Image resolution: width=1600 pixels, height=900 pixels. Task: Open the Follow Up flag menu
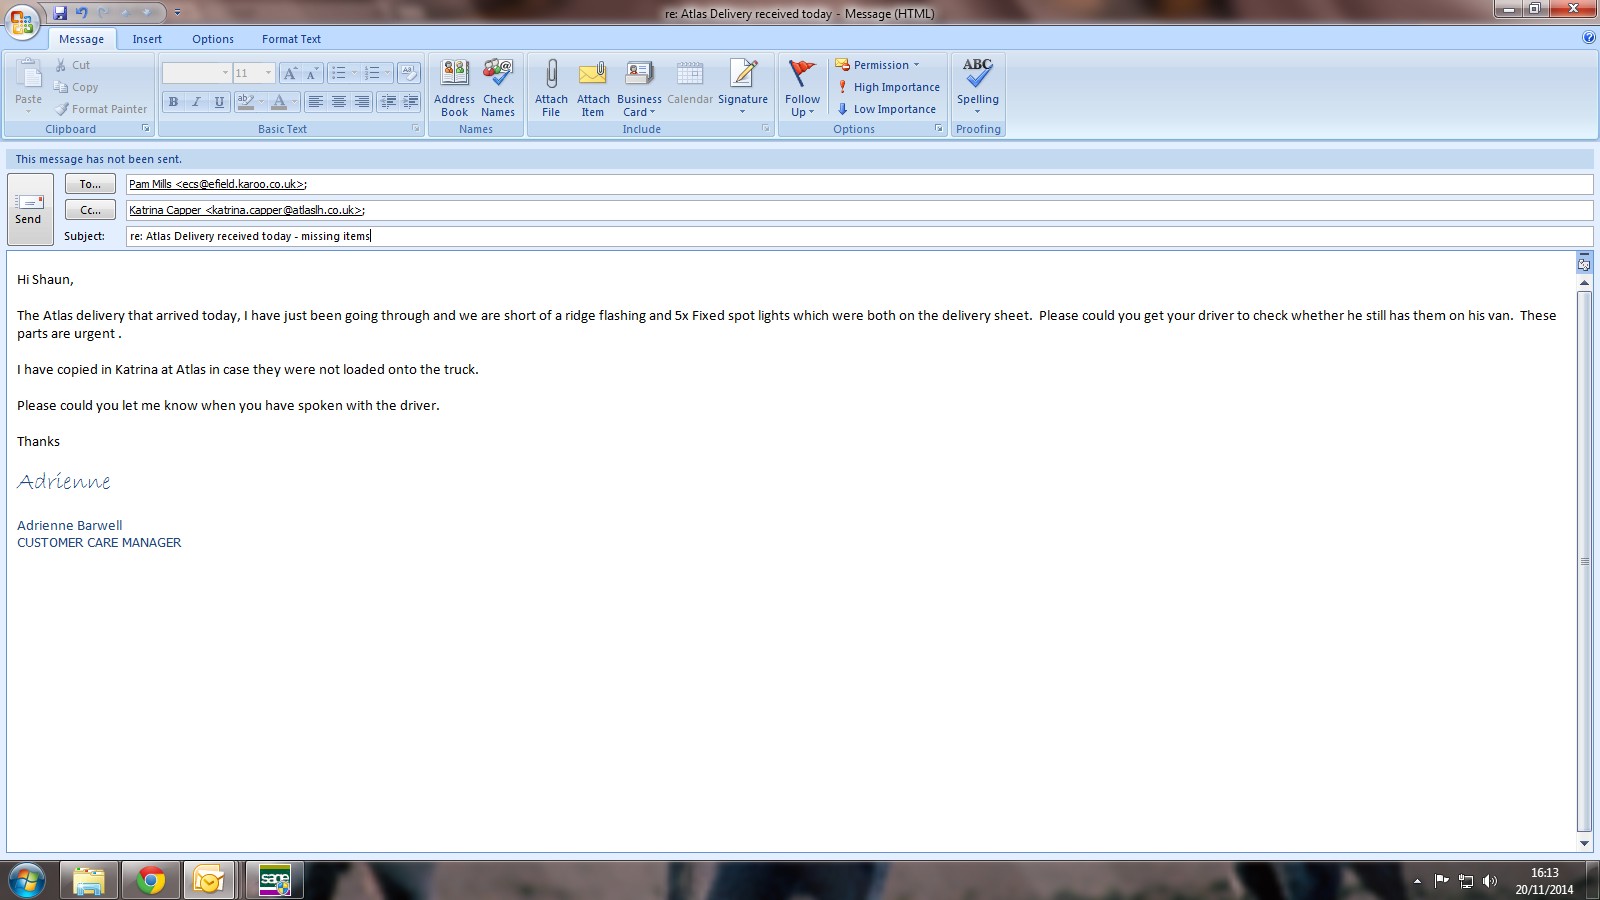click(x=802, y=88)
